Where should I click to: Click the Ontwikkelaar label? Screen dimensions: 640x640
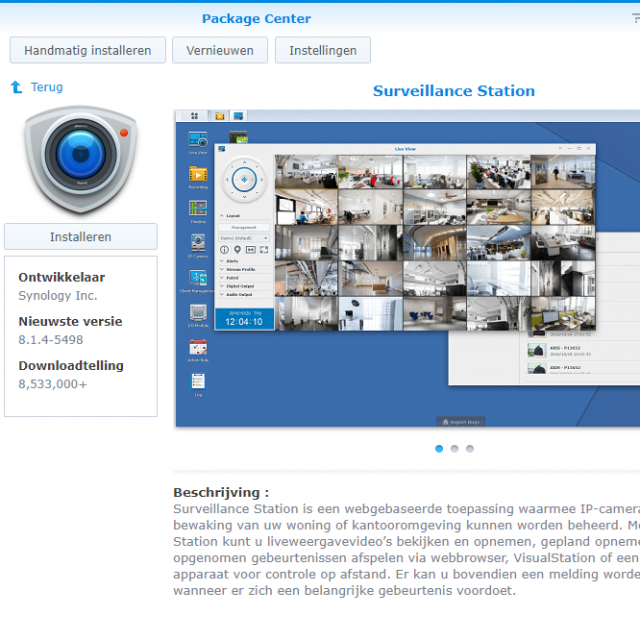pos(62,277)
